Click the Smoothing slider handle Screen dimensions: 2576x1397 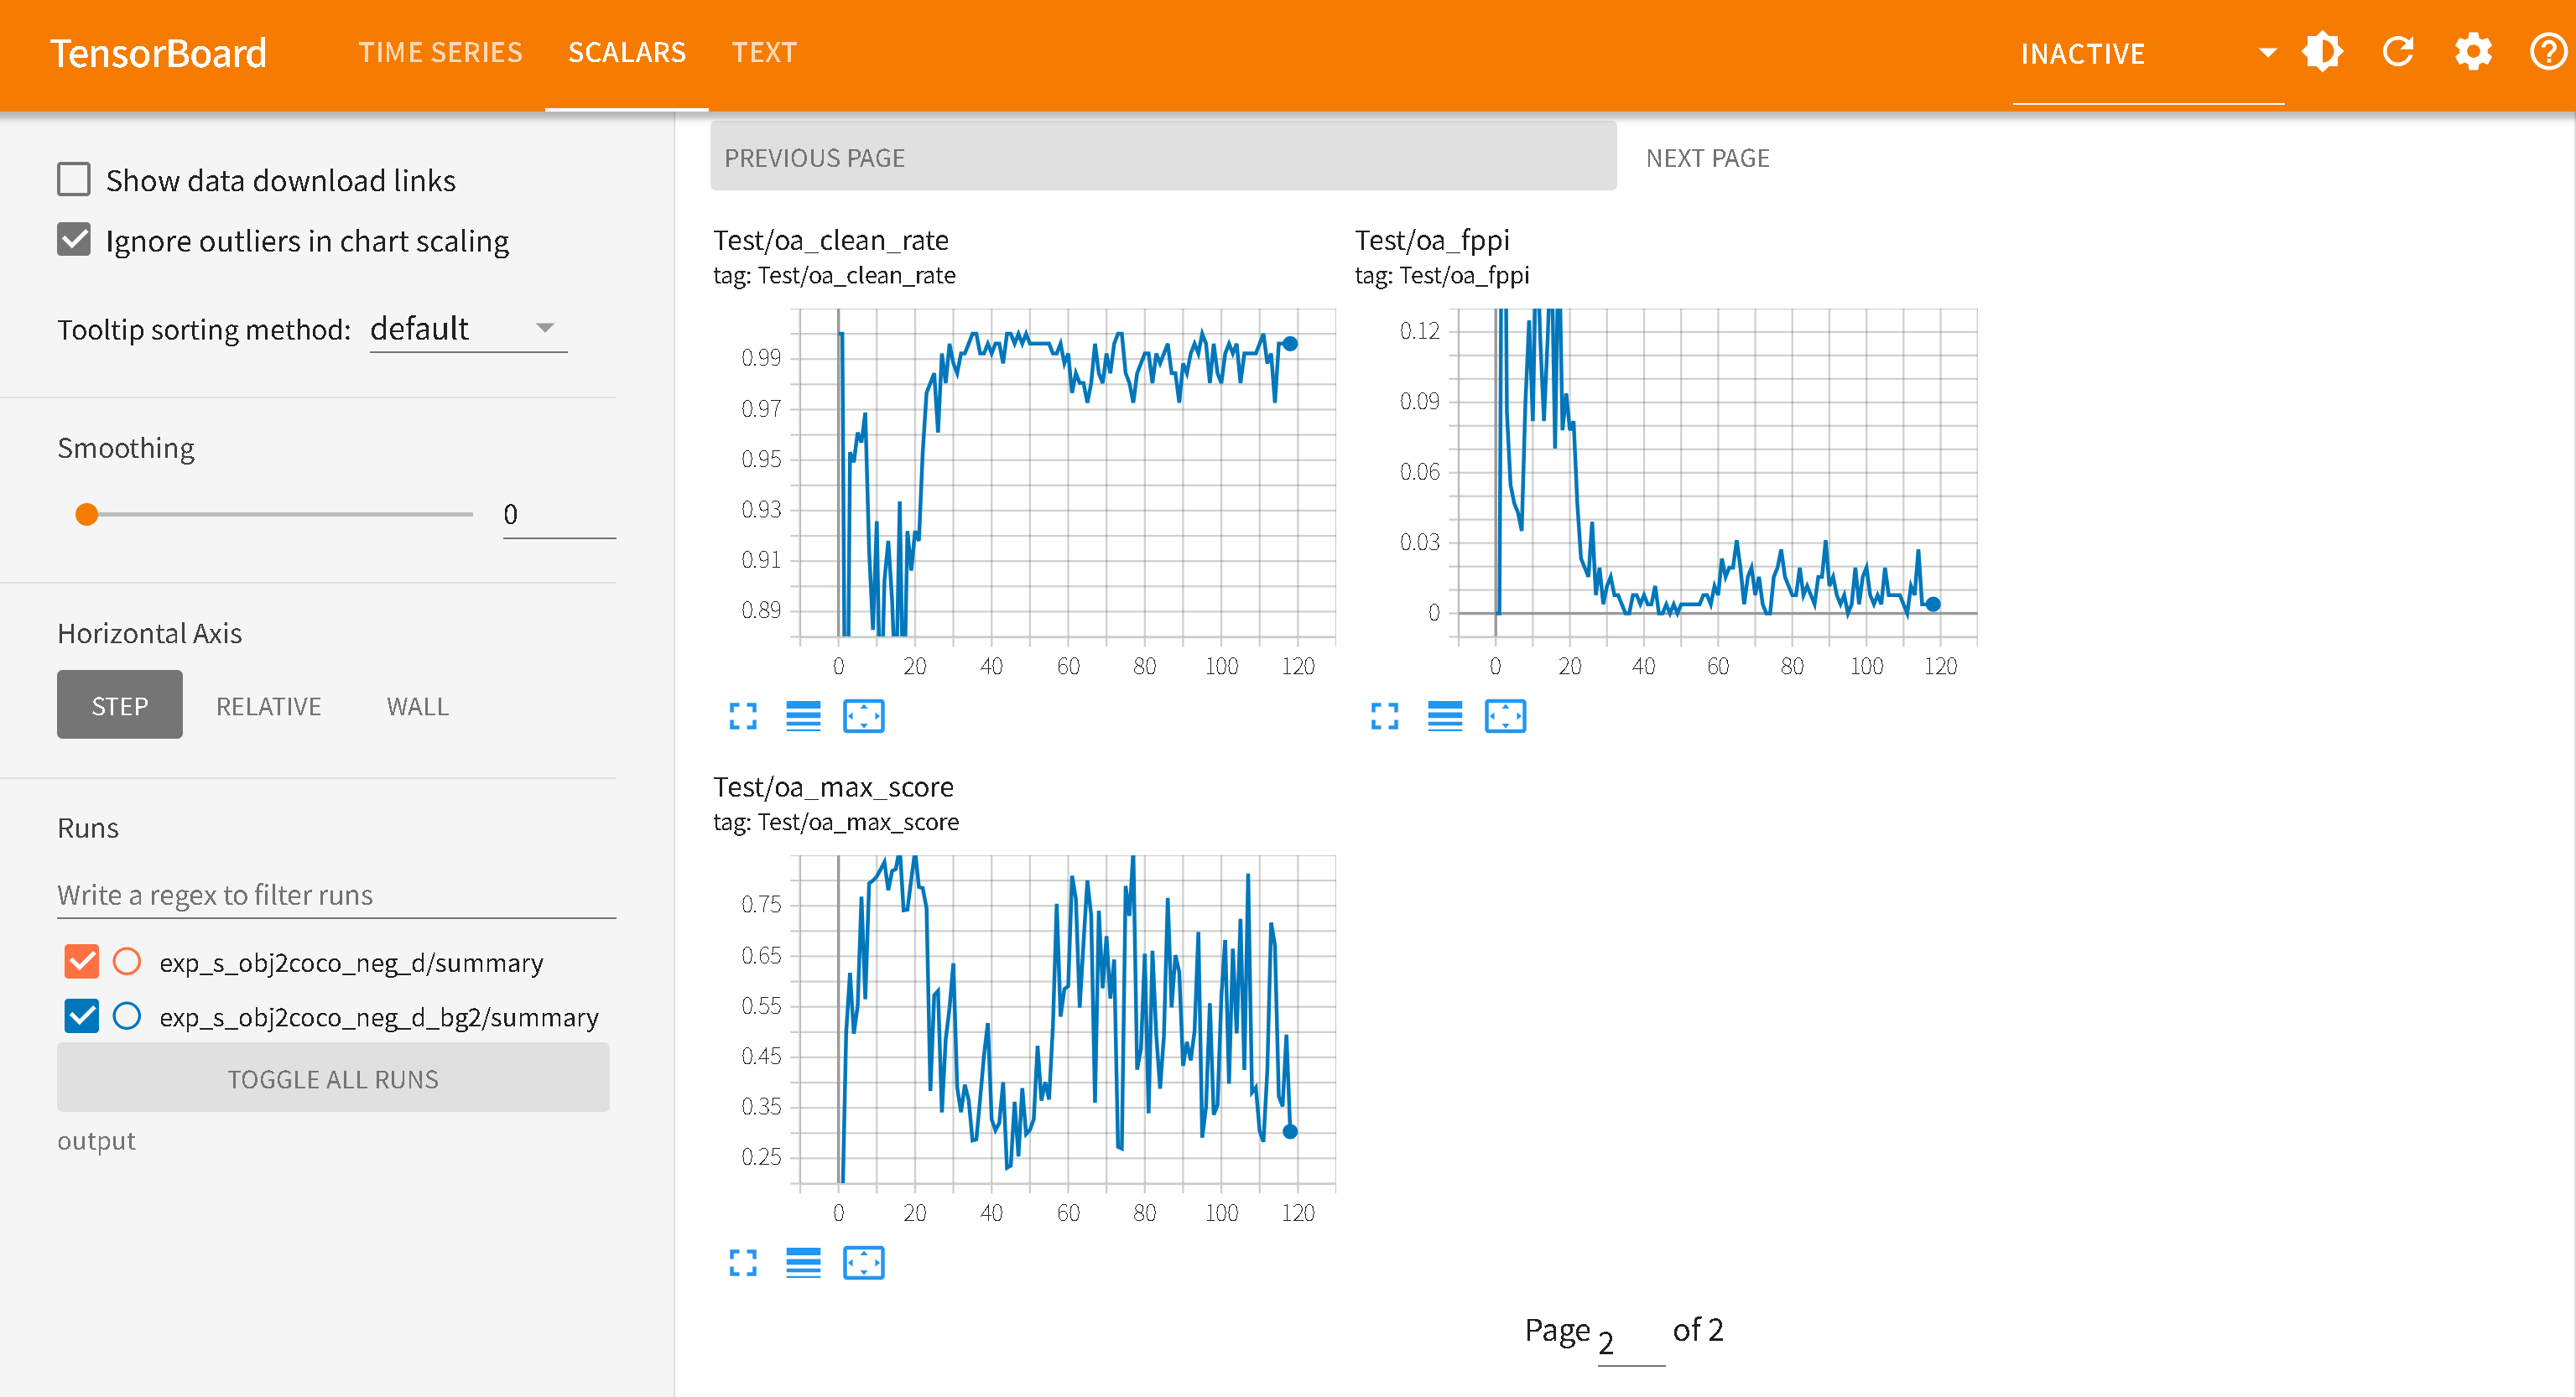(x=87, y=514)
